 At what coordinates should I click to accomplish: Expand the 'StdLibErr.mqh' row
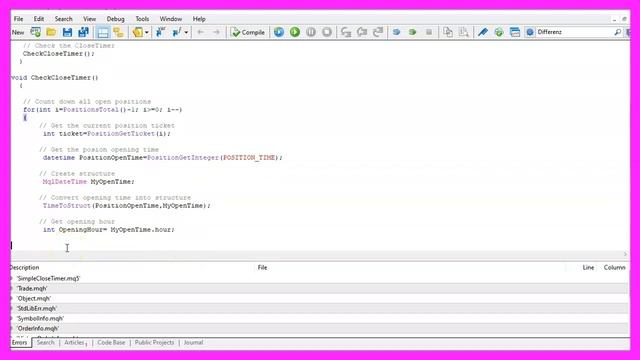pyautogui.click(x=12, y=309)
